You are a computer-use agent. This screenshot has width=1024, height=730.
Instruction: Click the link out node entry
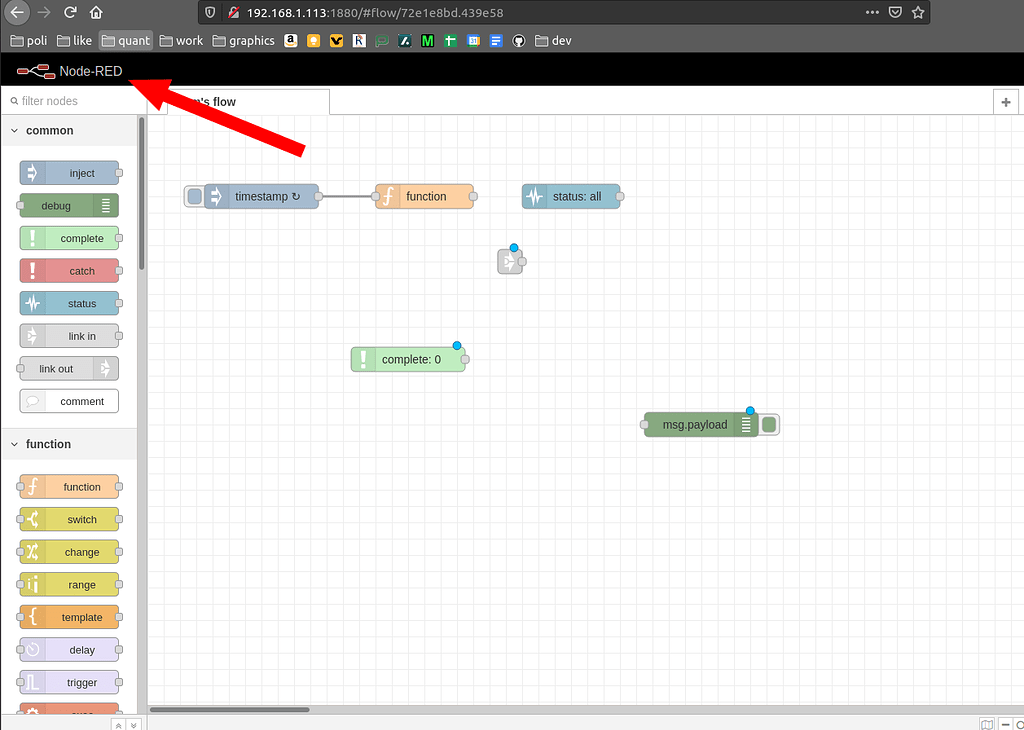point(60,368)
